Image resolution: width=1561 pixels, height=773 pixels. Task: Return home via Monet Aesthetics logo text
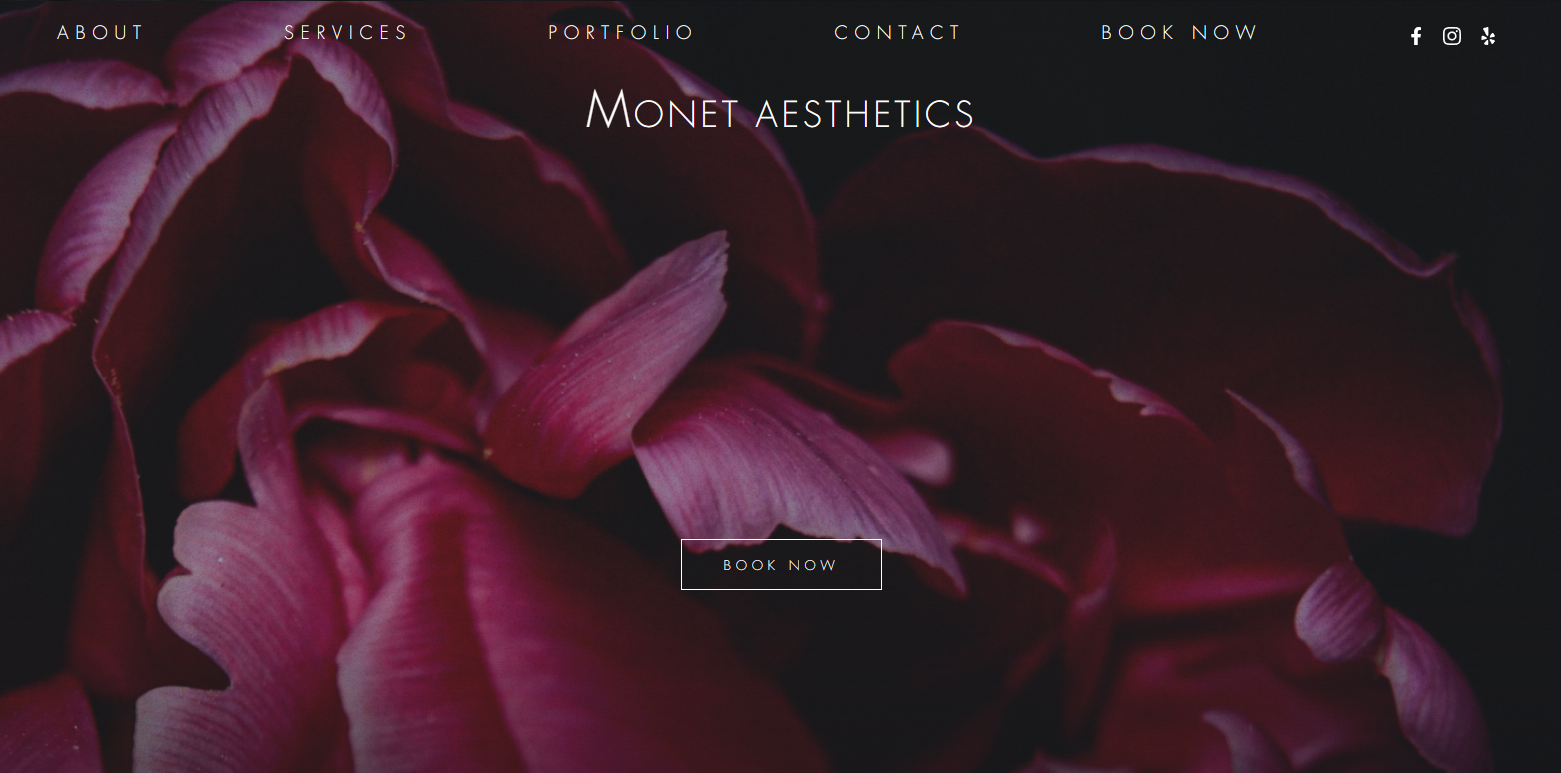click(780, 110)
